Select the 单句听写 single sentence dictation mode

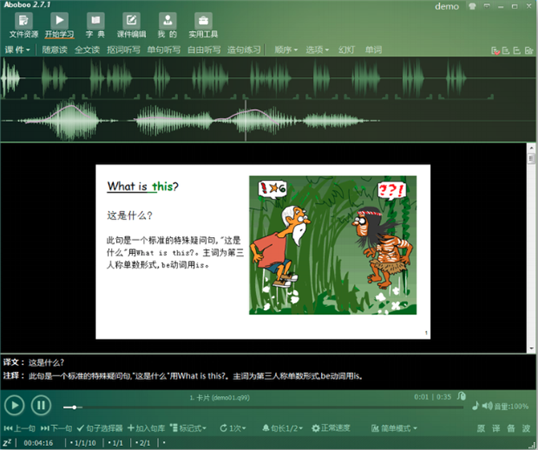(x=164, y=50)
